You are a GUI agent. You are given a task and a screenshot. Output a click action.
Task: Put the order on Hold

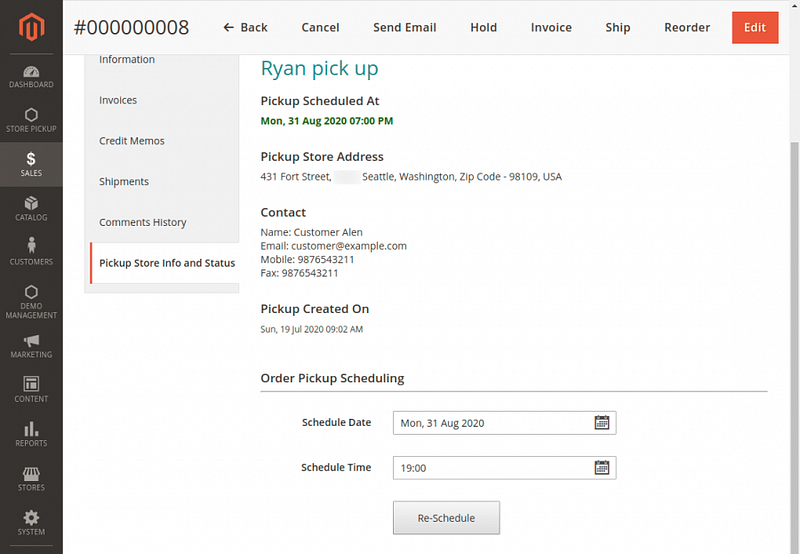pyautogui.click(x=484, y=28)
